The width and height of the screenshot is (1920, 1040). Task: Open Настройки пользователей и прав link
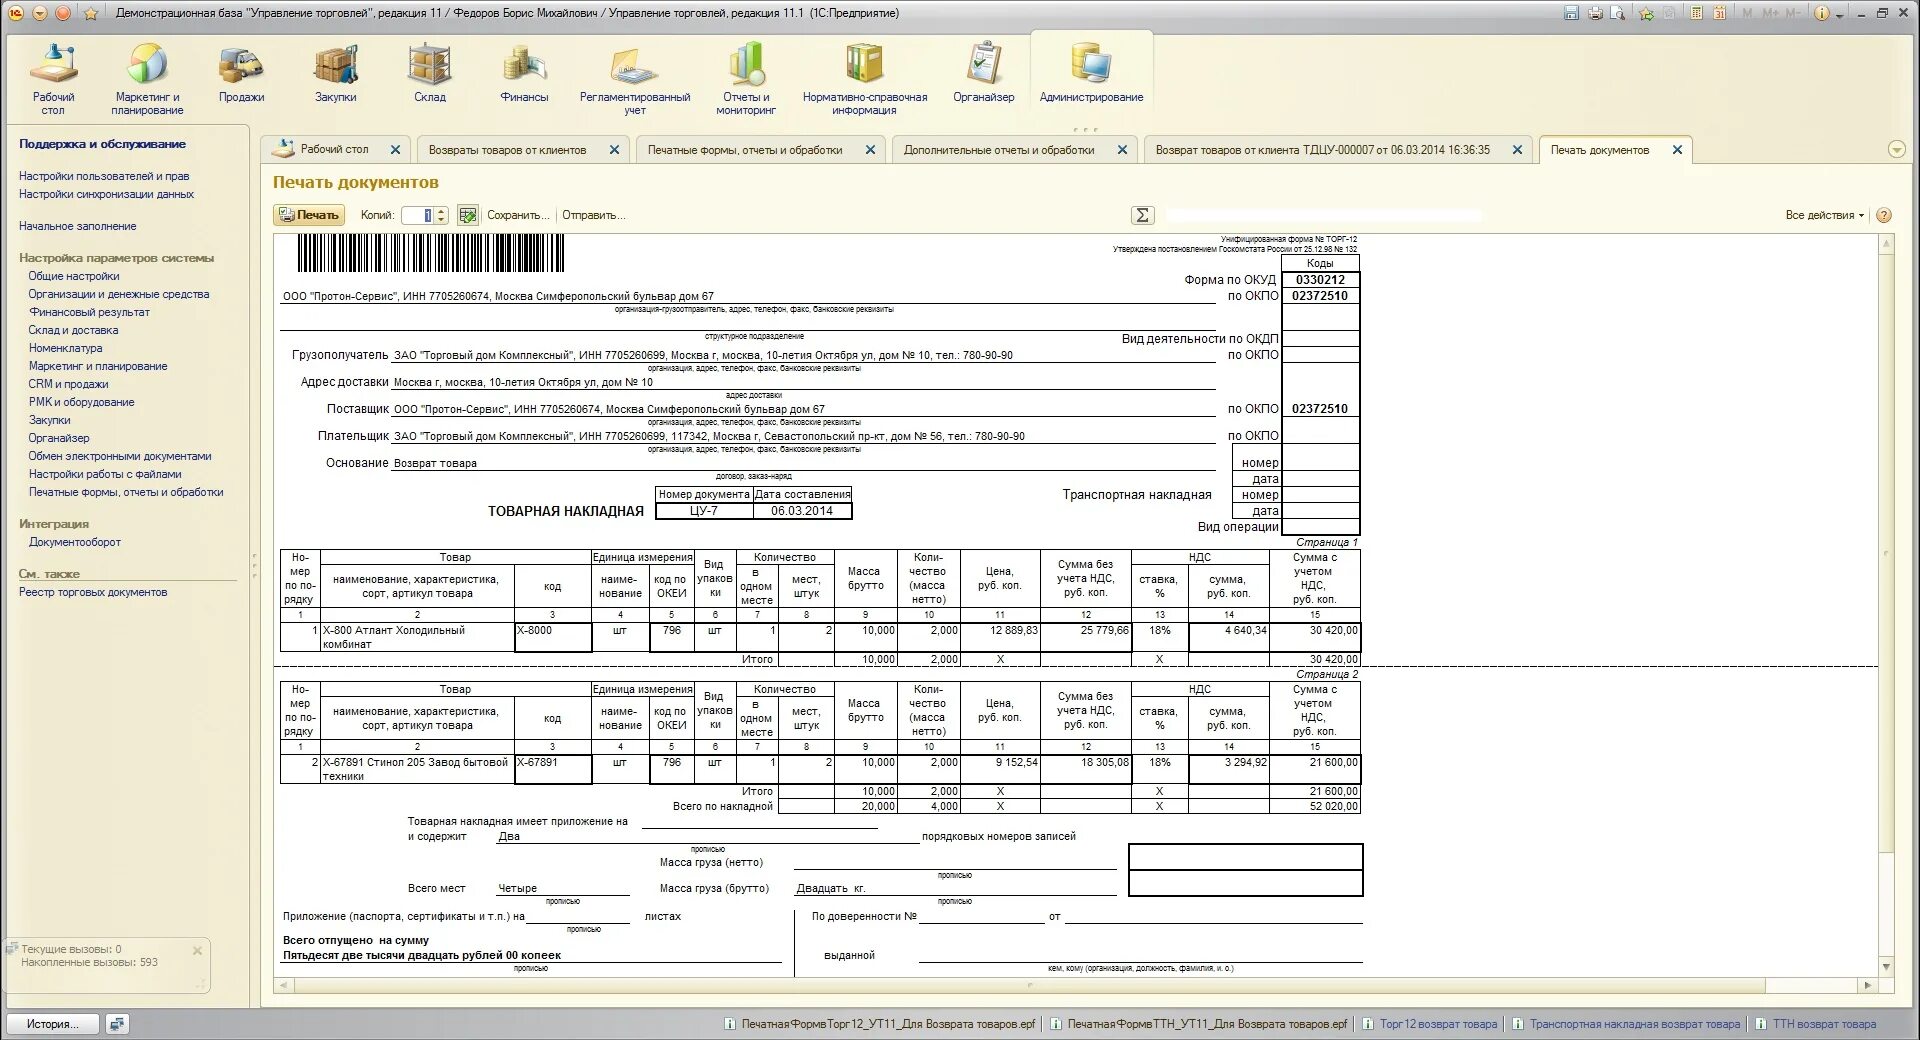pyautogui.click(x=104, y=176)
